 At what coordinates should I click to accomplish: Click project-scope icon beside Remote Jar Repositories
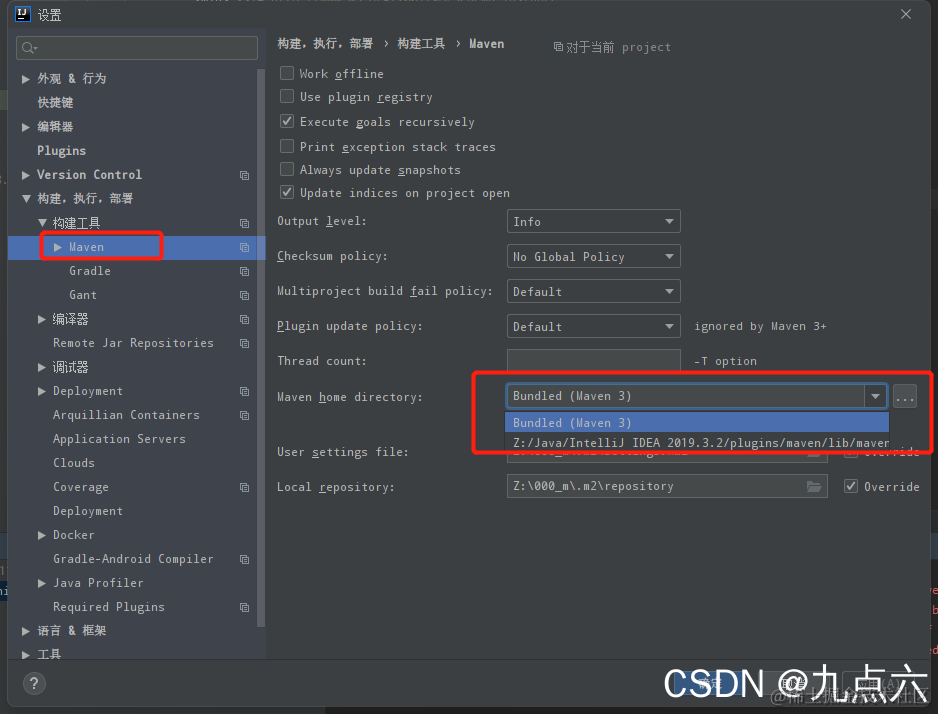pyautogui.click(x=244, y=343)
